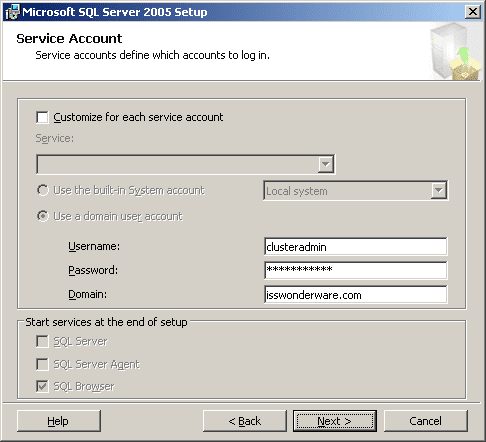Proceed with the Next button
Viewport: 486px width, 442px height.
pyautogui.click(x=335, y=421)
